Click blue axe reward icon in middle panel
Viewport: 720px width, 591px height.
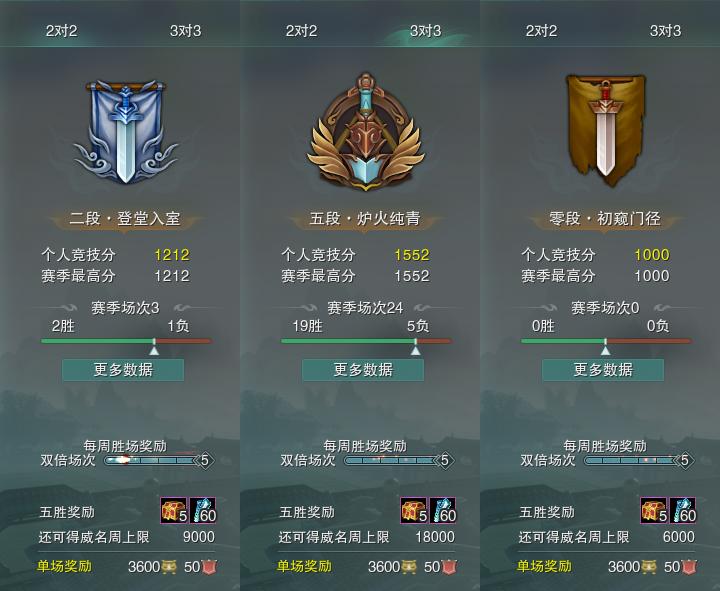pos(443,510)
